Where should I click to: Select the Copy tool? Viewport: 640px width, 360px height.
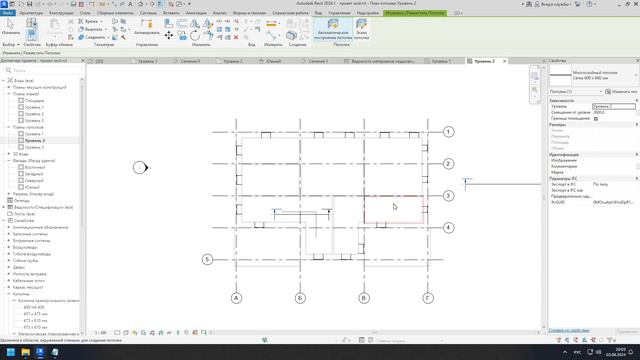point(182,36)
